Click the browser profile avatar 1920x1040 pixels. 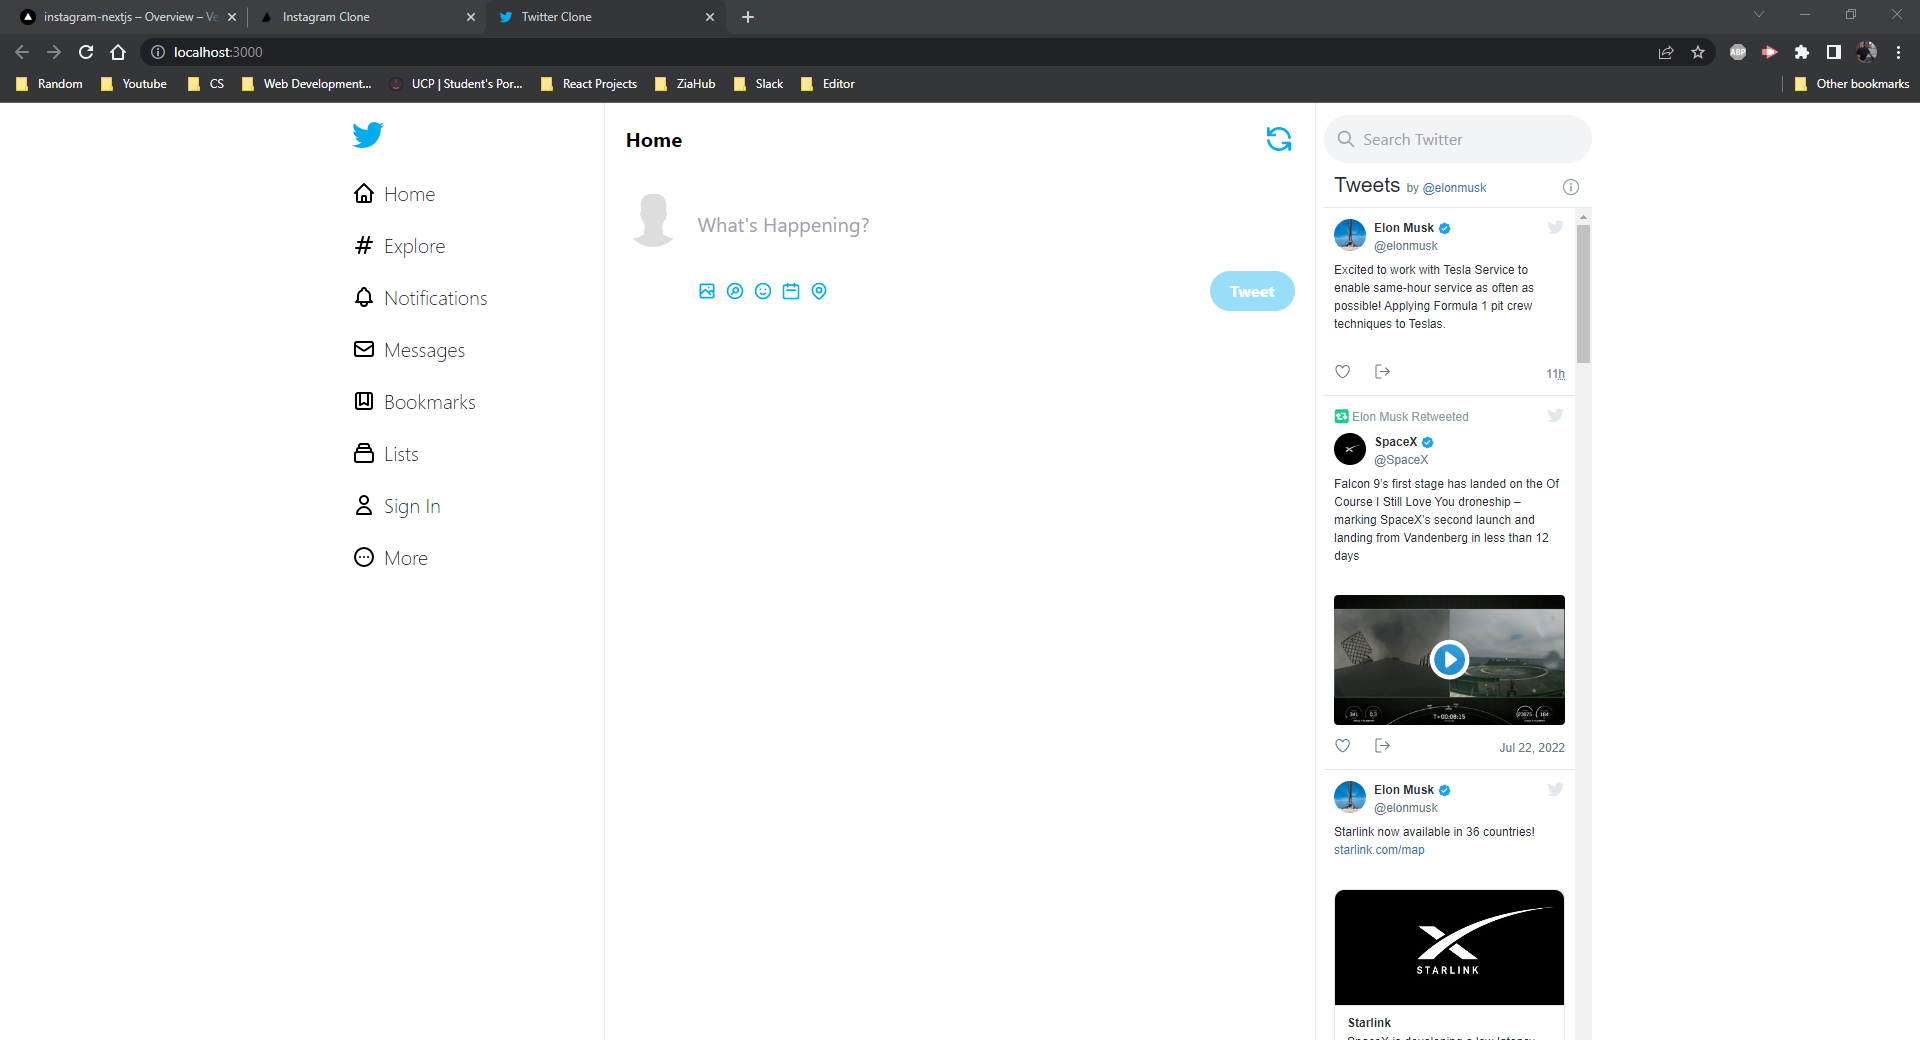[x=1866, y=52]
